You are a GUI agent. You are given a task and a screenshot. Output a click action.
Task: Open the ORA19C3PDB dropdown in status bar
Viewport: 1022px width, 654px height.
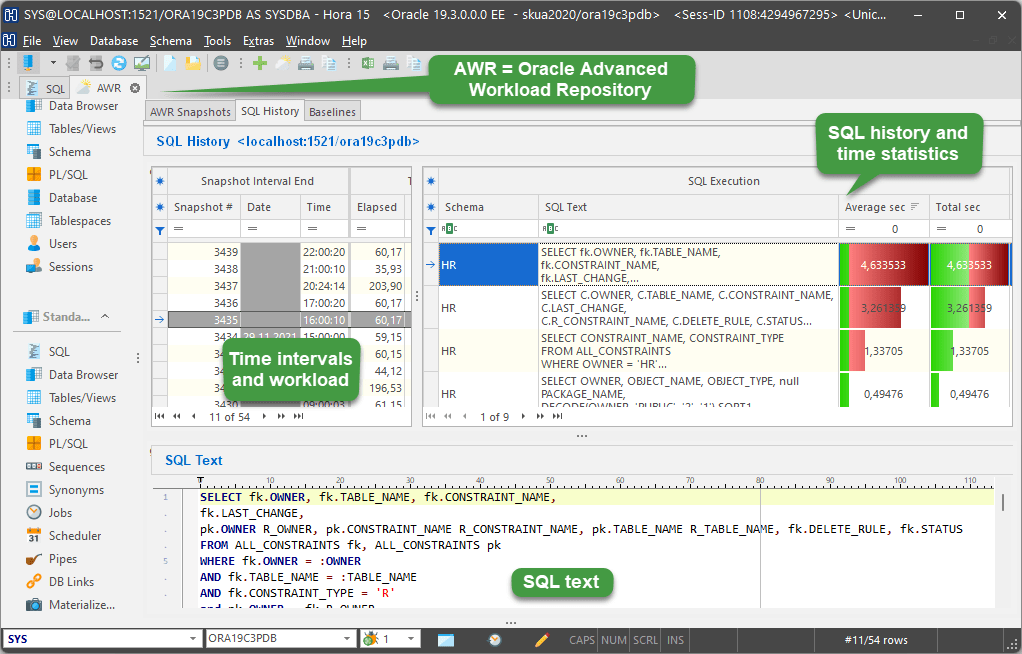point(347,639)
